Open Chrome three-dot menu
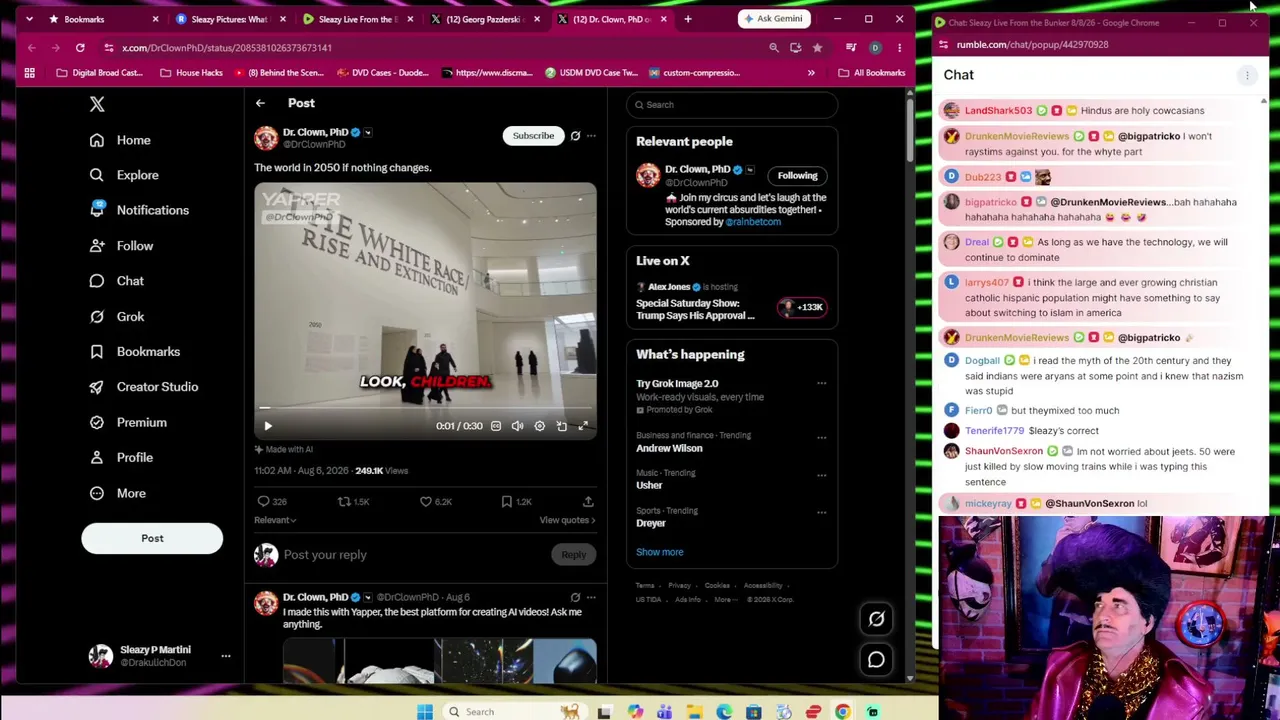Screen dimensions: 1280x720 pyautogui.click(x=899, y=47)
